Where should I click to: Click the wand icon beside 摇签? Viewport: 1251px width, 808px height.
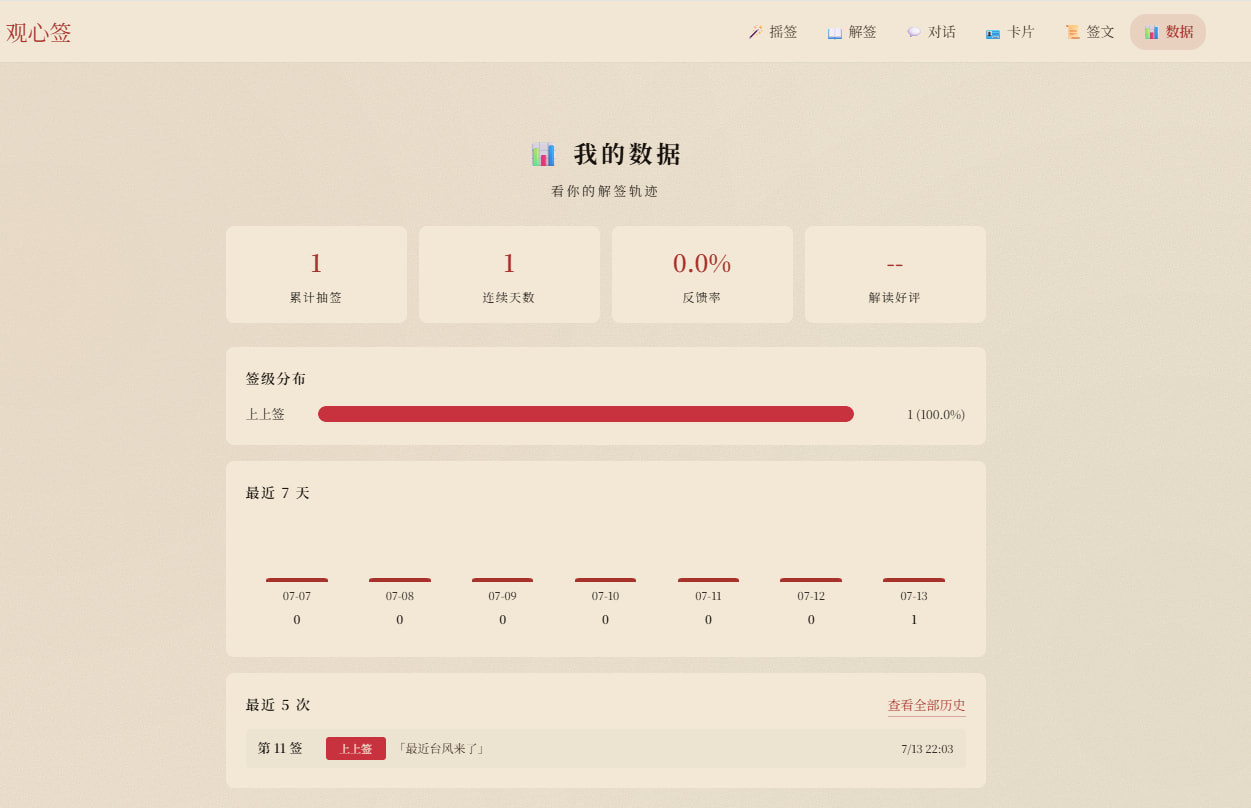[x=755, y=32]
